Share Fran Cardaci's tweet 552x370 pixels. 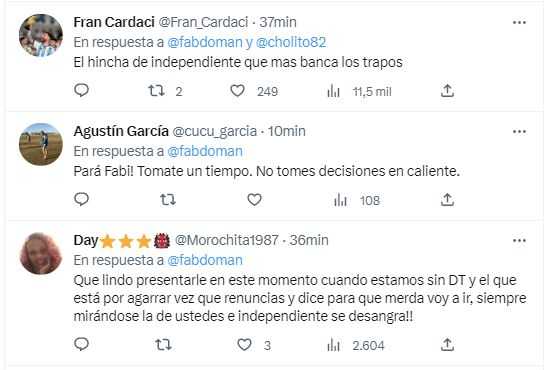(x=447, y=91)
